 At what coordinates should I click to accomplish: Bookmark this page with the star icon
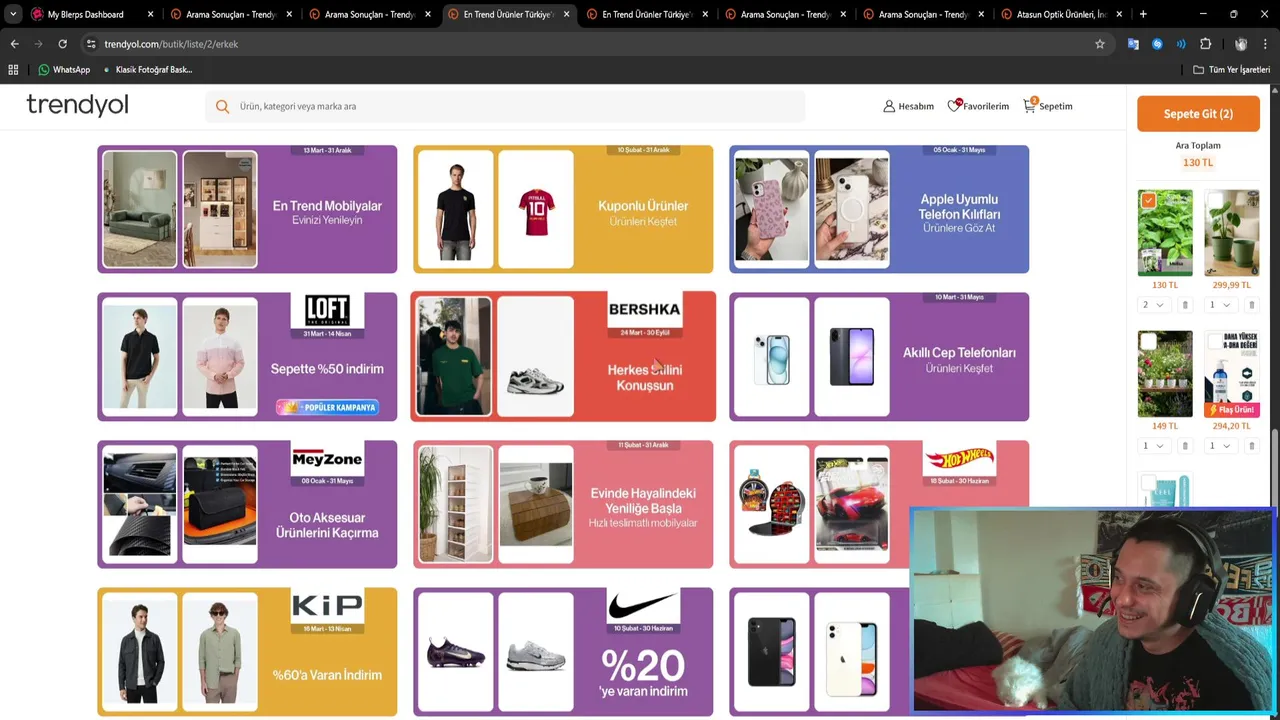tap(1100, 44)
